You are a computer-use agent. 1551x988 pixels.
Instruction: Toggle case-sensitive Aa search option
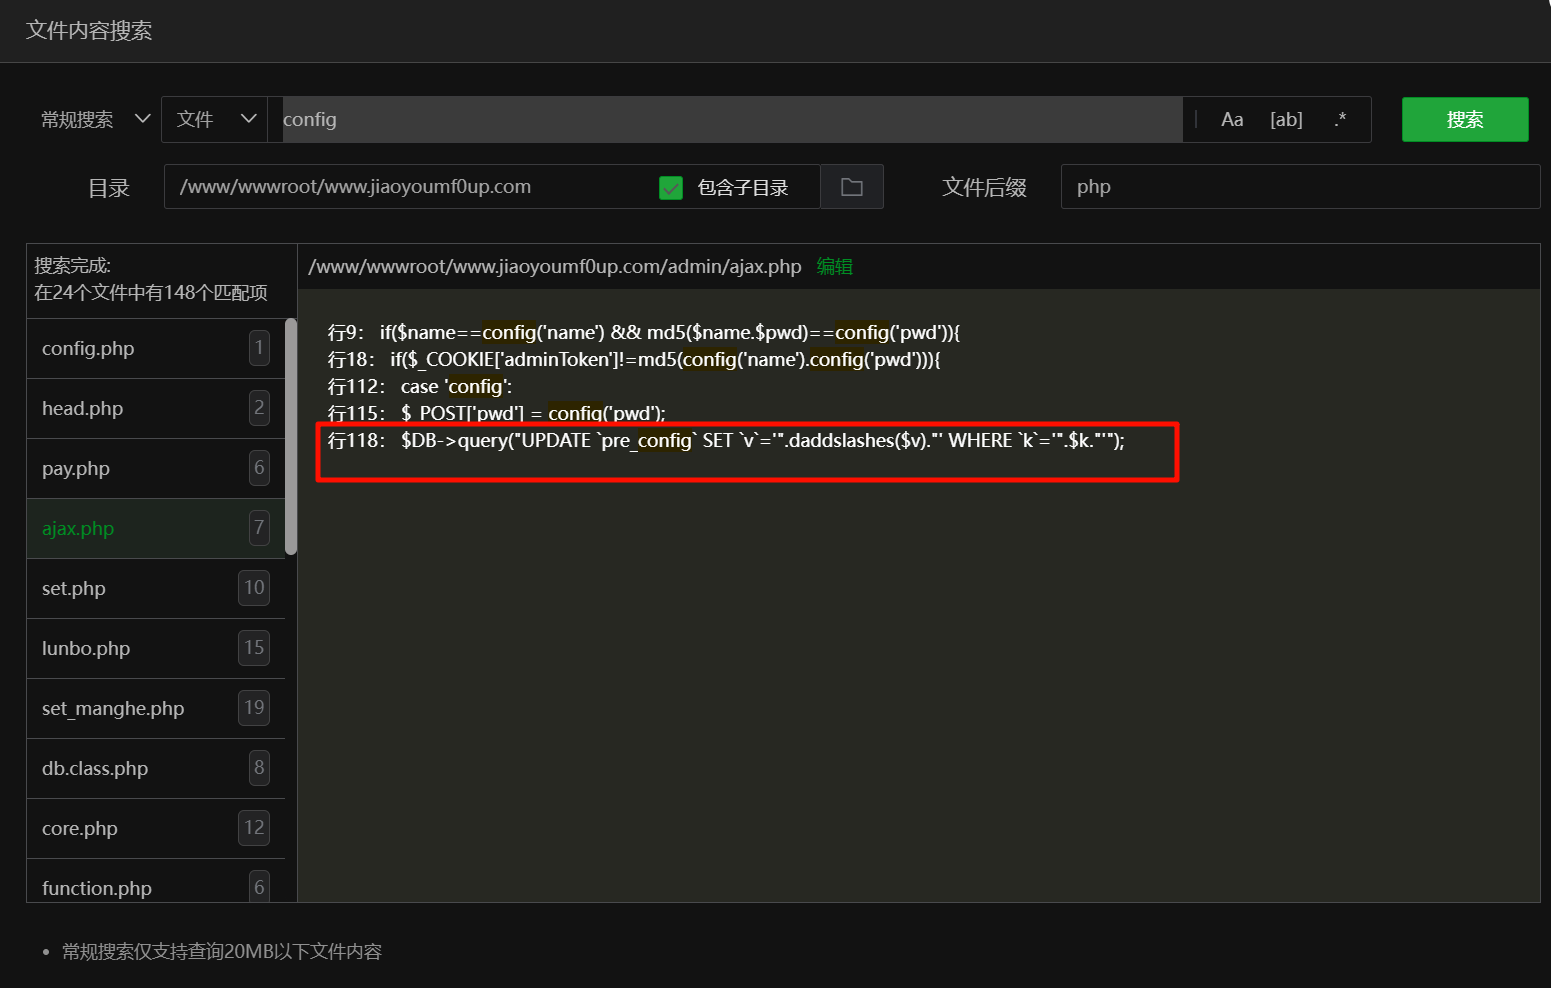[1232, 120]
